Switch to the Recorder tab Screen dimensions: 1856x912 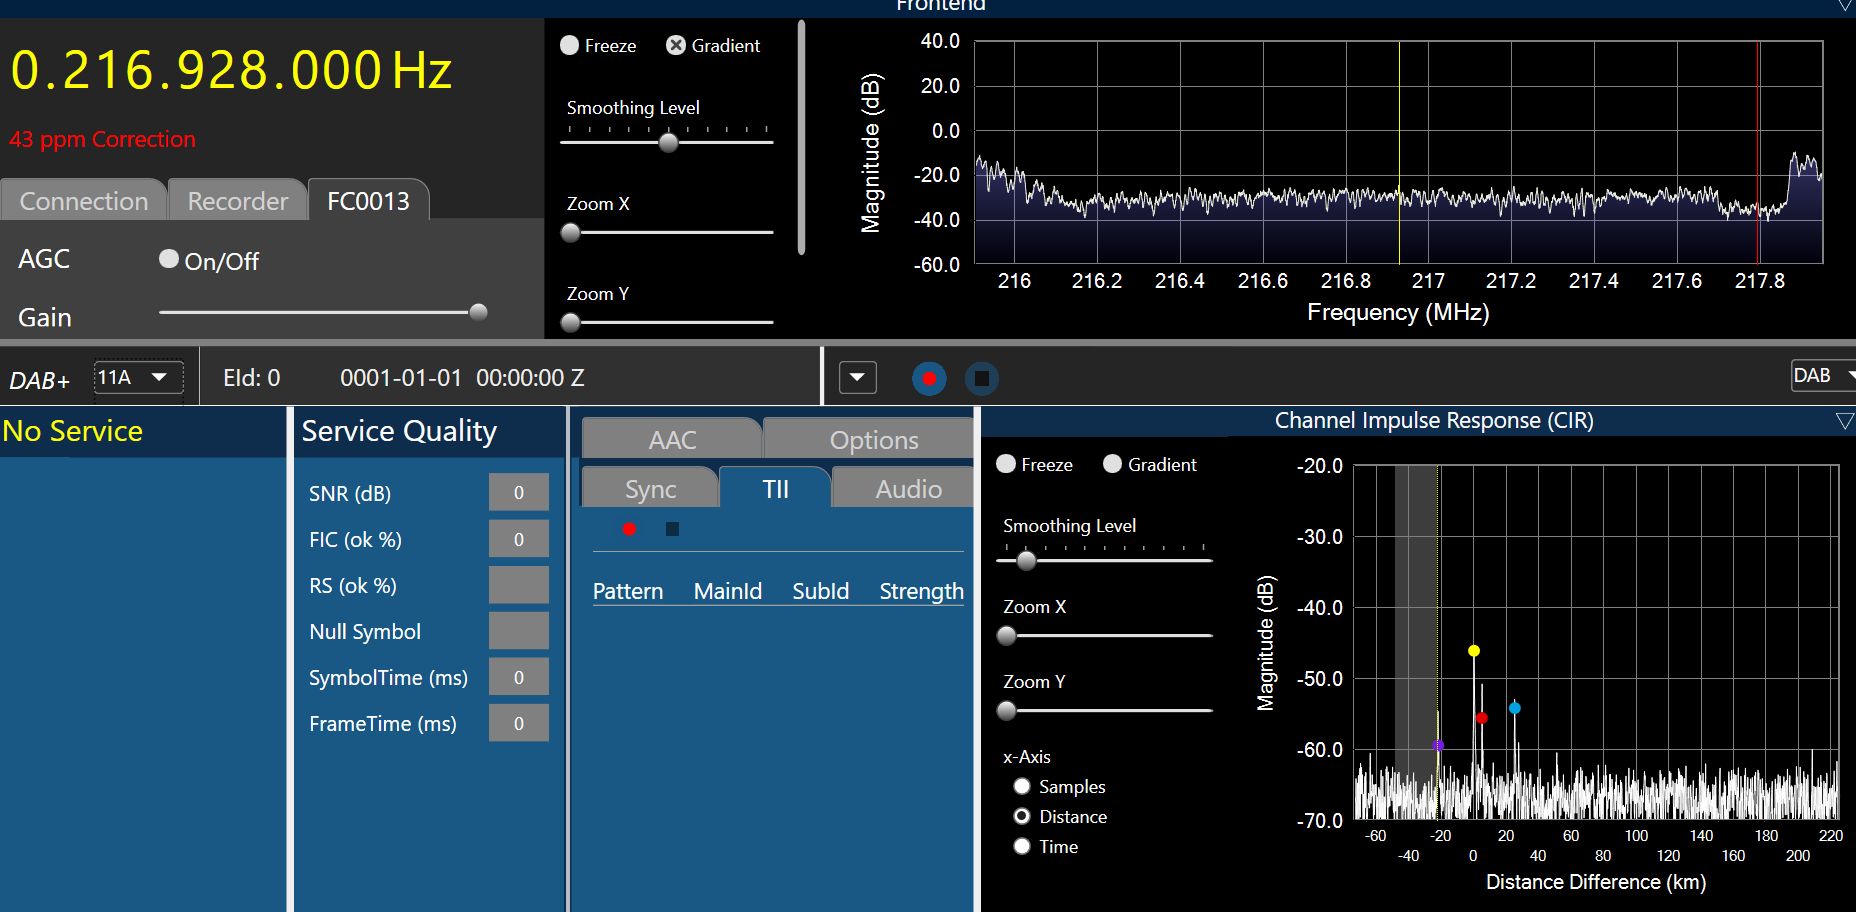pos(237,201)
